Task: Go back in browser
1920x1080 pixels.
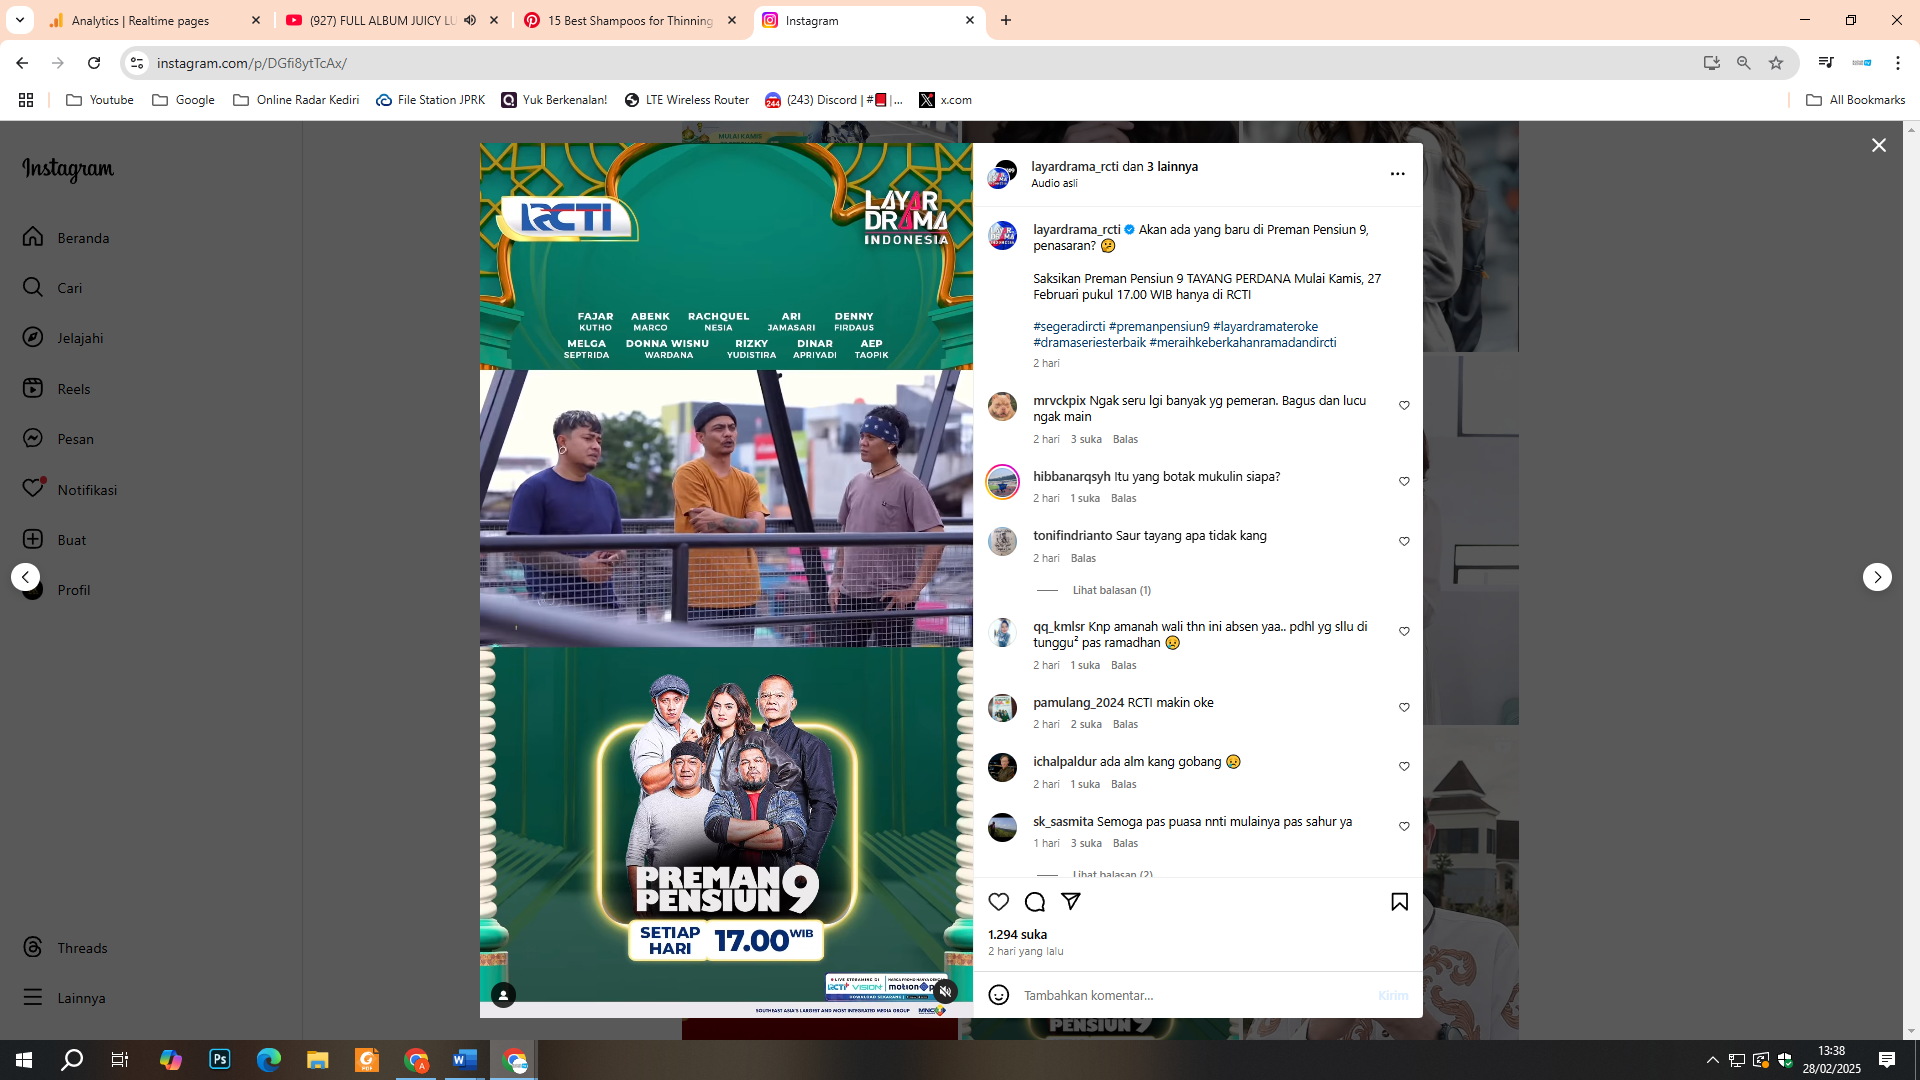Action: pyautogui.click(x=22, y=63)
